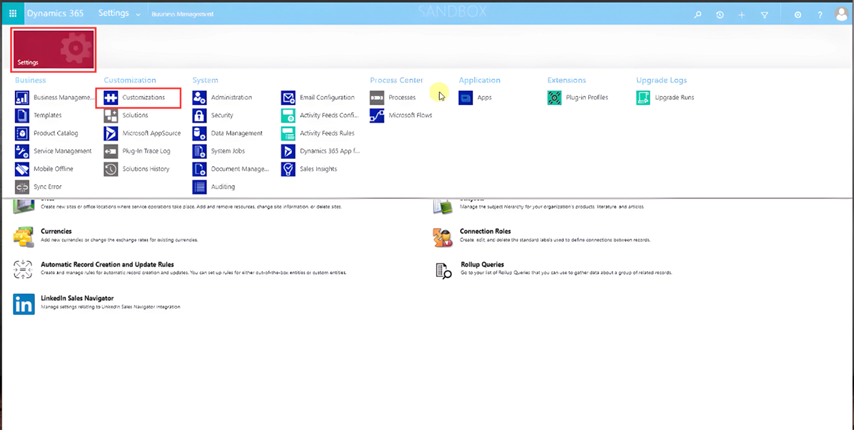Click the Mobile Offline icon
Screen dimensions: 854x430
pyautogui.click(x=22, y=169)
